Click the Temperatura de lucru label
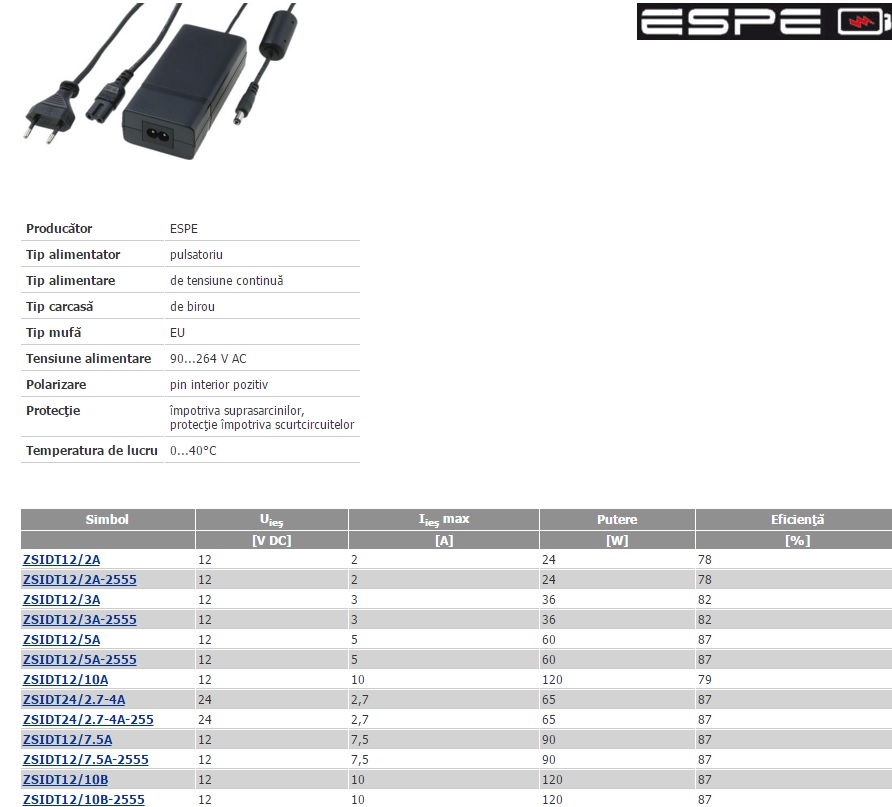 [92, 450]
